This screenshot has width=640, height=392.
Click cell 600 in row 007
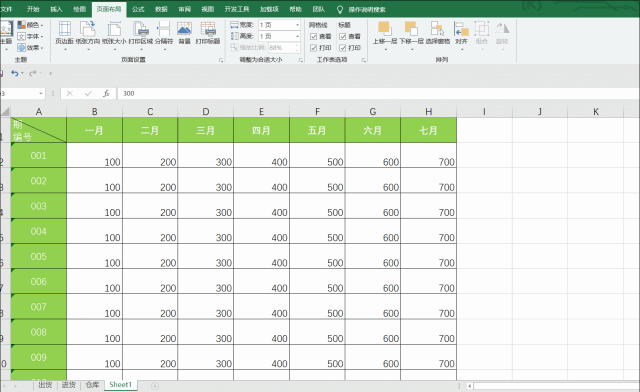click(x=373, y=307)
